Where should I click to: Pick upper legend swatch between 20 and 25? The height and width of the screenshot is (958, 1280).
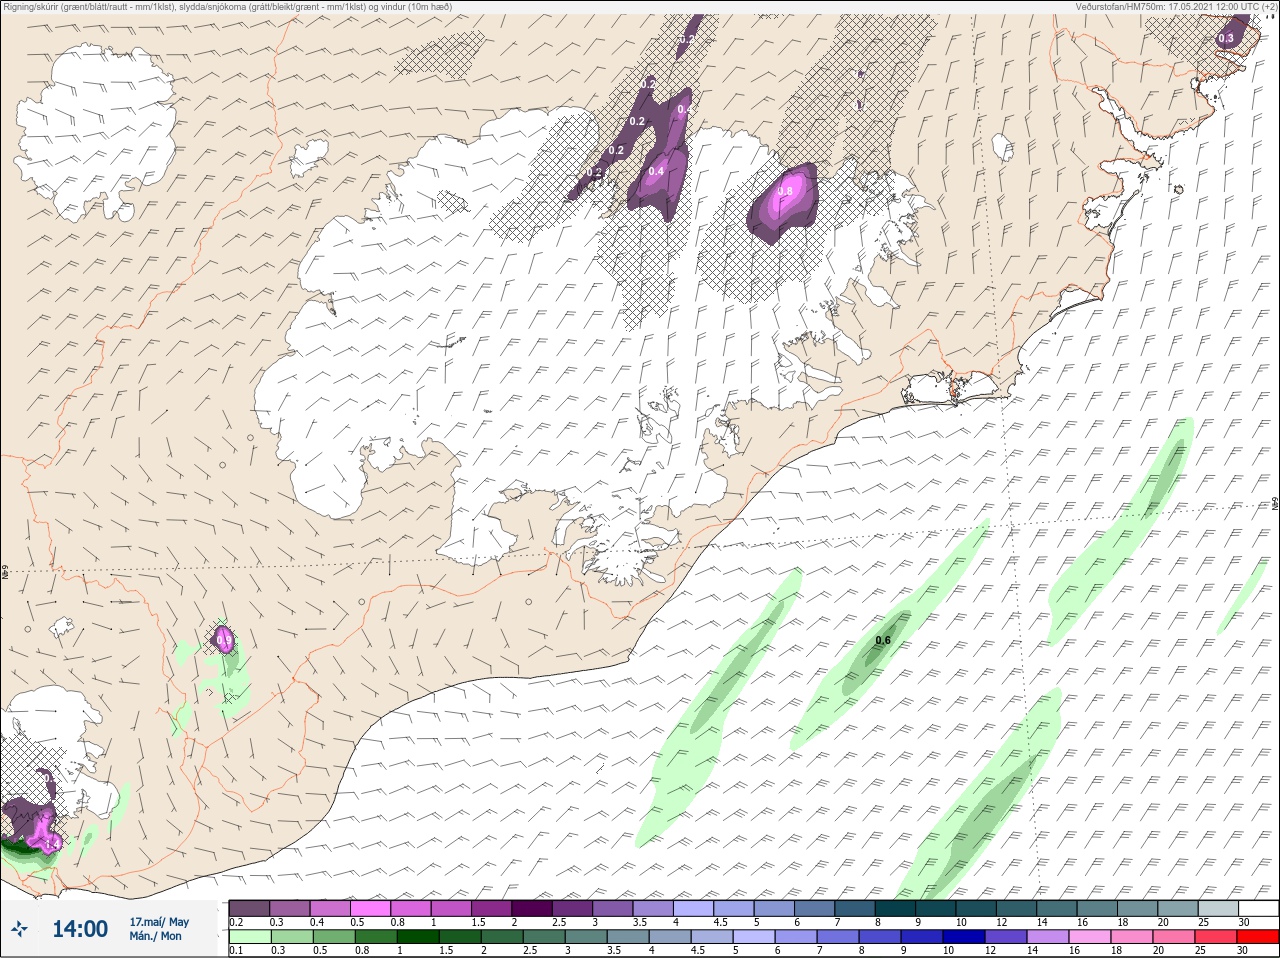pyautogui.click(x=1178, y=908)
